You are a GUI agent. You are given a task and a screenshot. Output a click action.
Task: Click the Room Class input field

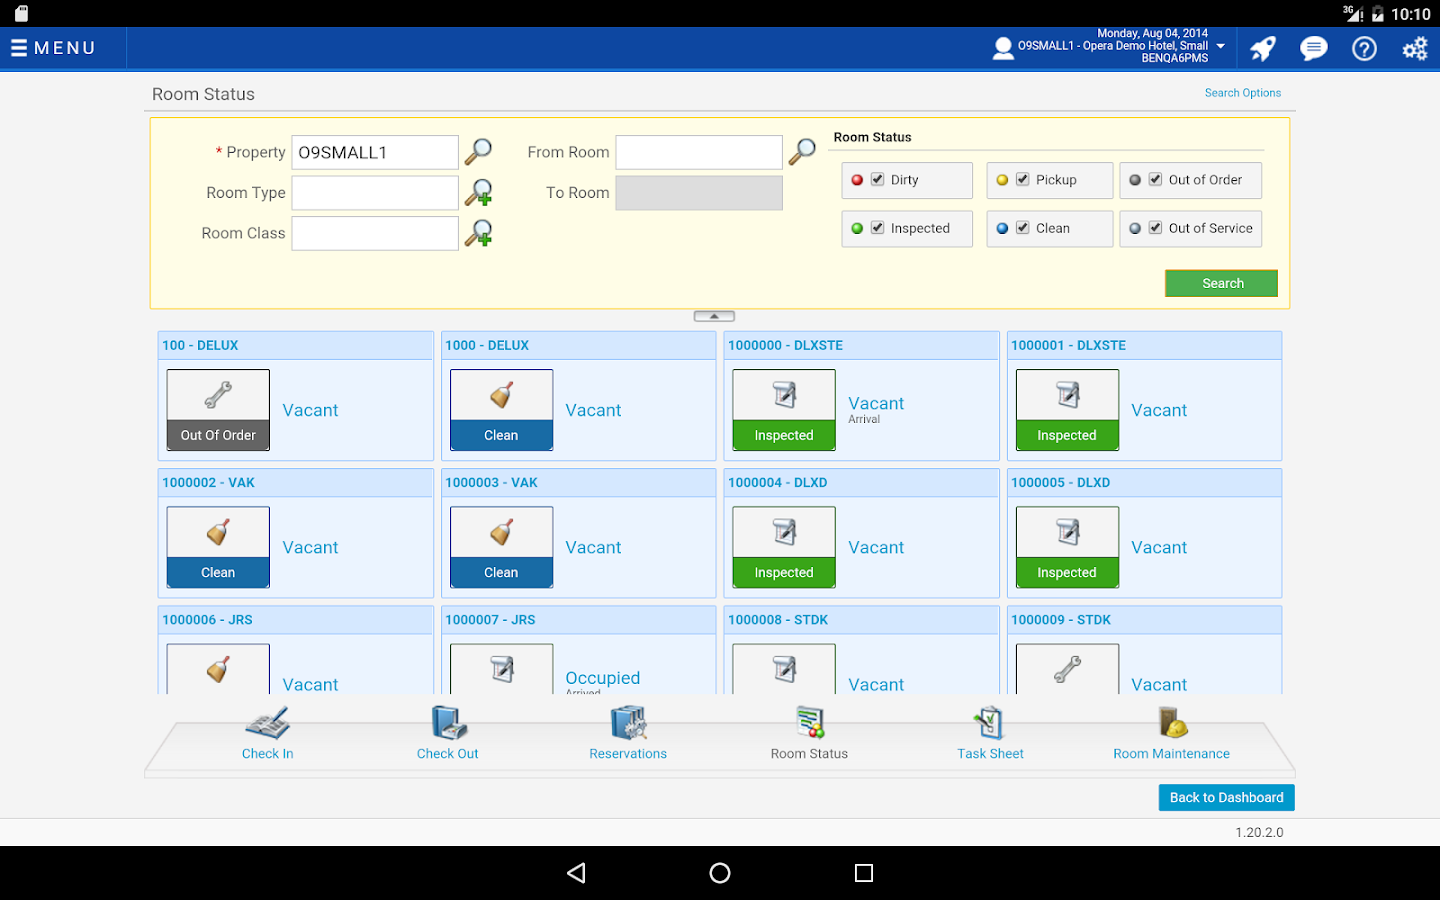tap(375, 233)
